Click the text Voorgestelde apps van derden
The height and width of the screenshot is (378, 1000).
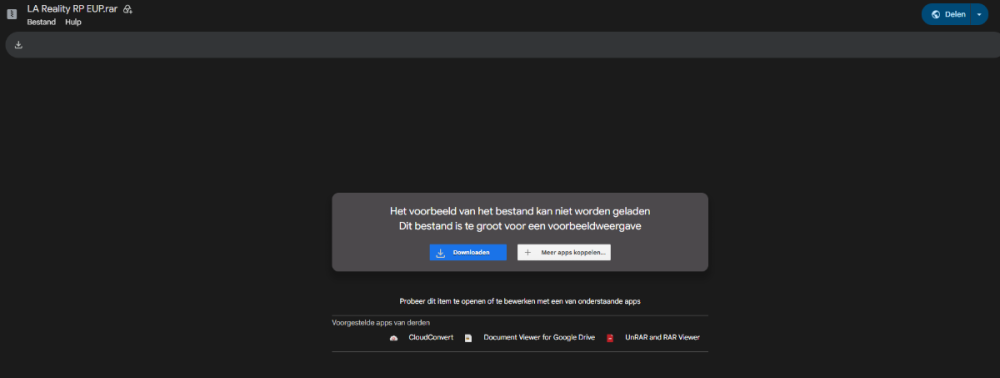[x=381, y=323]
